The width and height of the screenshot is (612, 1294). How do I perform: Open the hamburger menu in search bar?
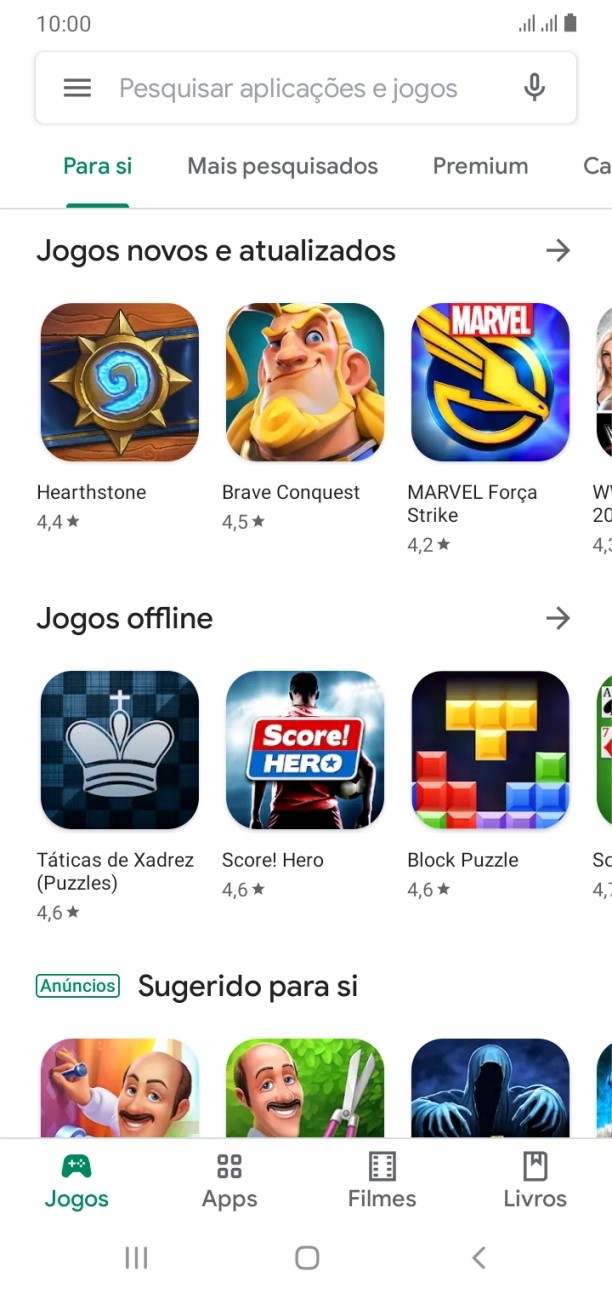coord(77,88)
